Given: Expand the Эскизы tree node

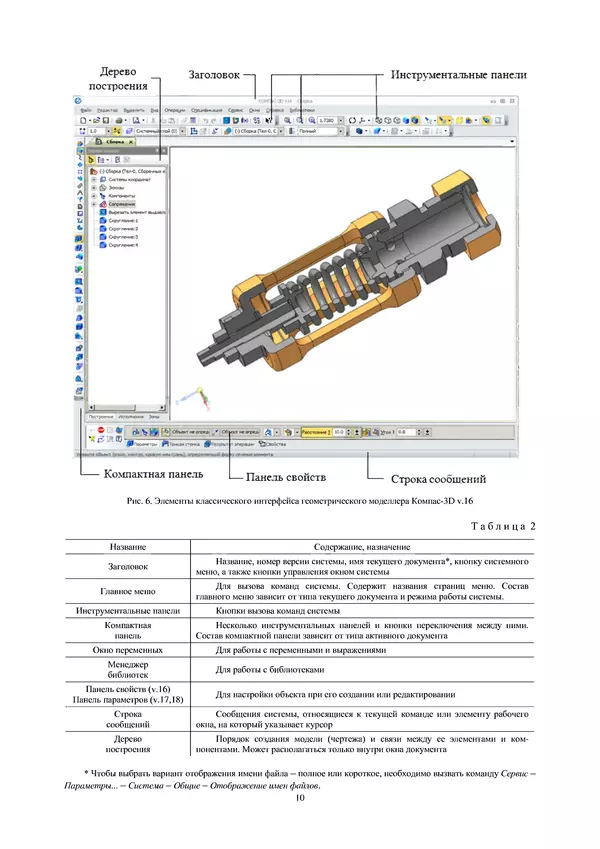Looking at the screenshot, I should tap(93, 187).
